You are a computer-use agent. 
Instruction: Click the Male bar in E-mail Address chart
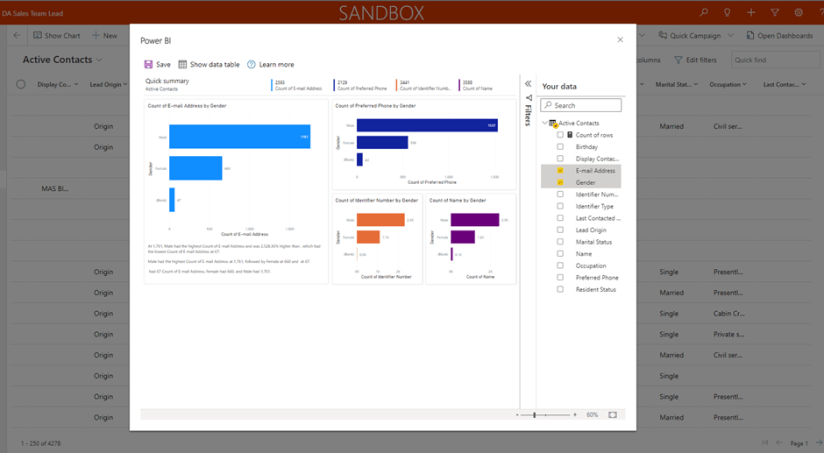[240, 137]
